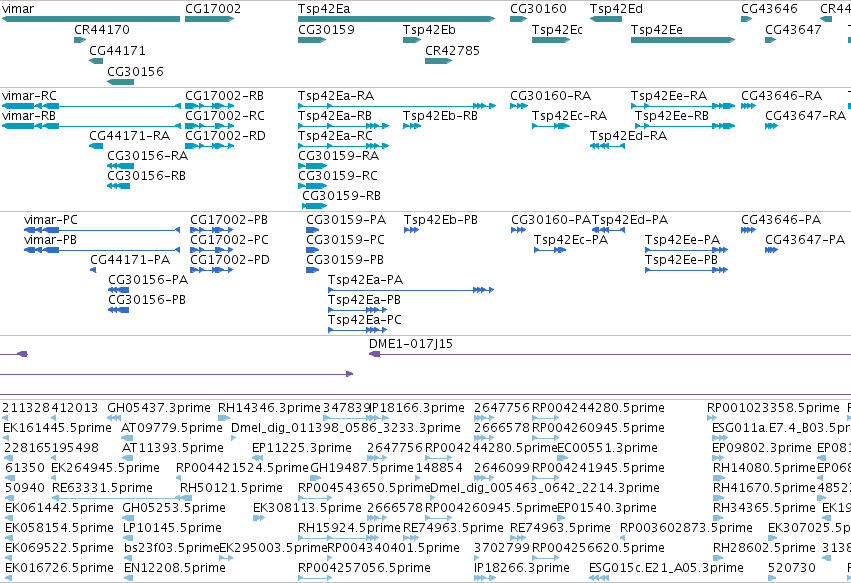Click the RE63331.5prime EST label

pos(103,487)
